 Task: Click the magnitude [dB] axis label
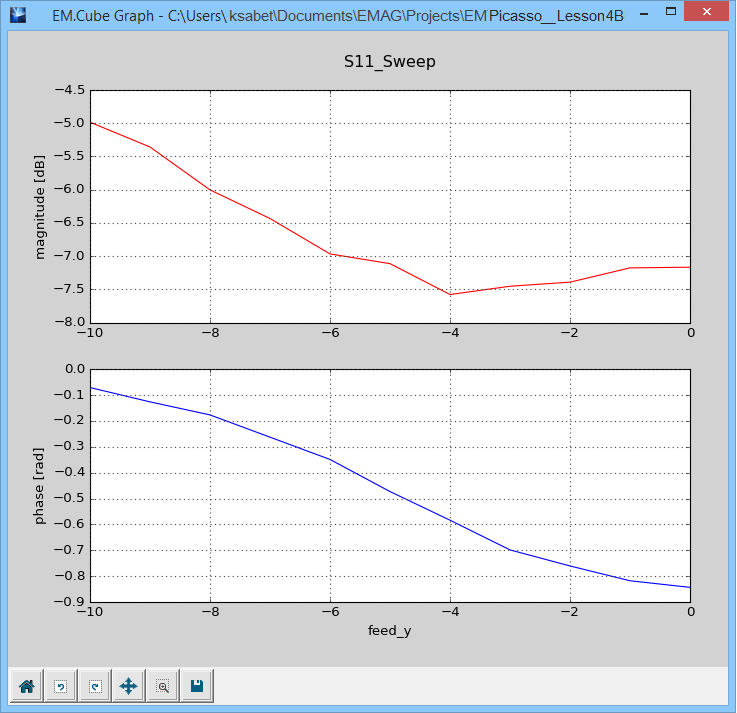point(41,207)
